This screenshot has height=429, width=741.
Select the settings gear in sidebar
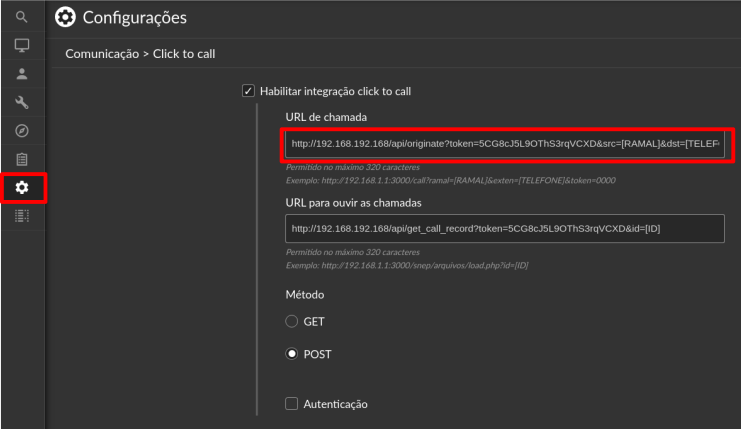pyautogui.click(x=22, y=188)
